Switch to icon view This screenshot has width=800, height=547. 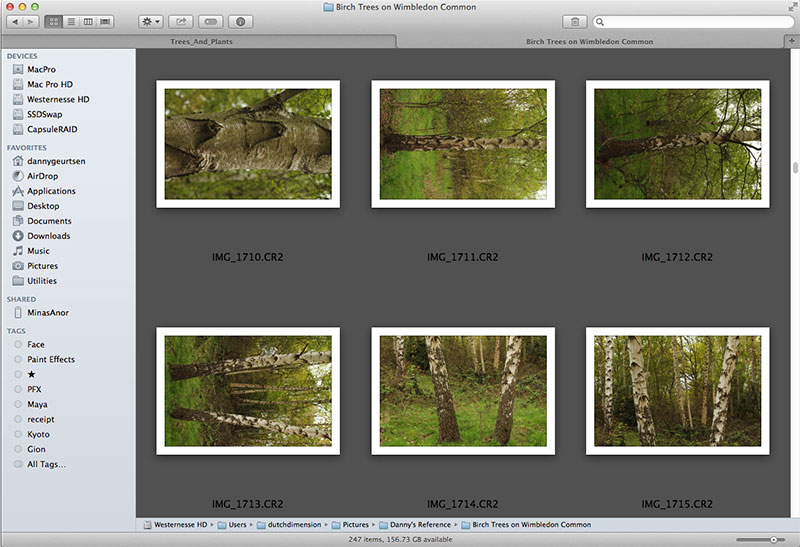pyautogui.click(x=54, y=21)
